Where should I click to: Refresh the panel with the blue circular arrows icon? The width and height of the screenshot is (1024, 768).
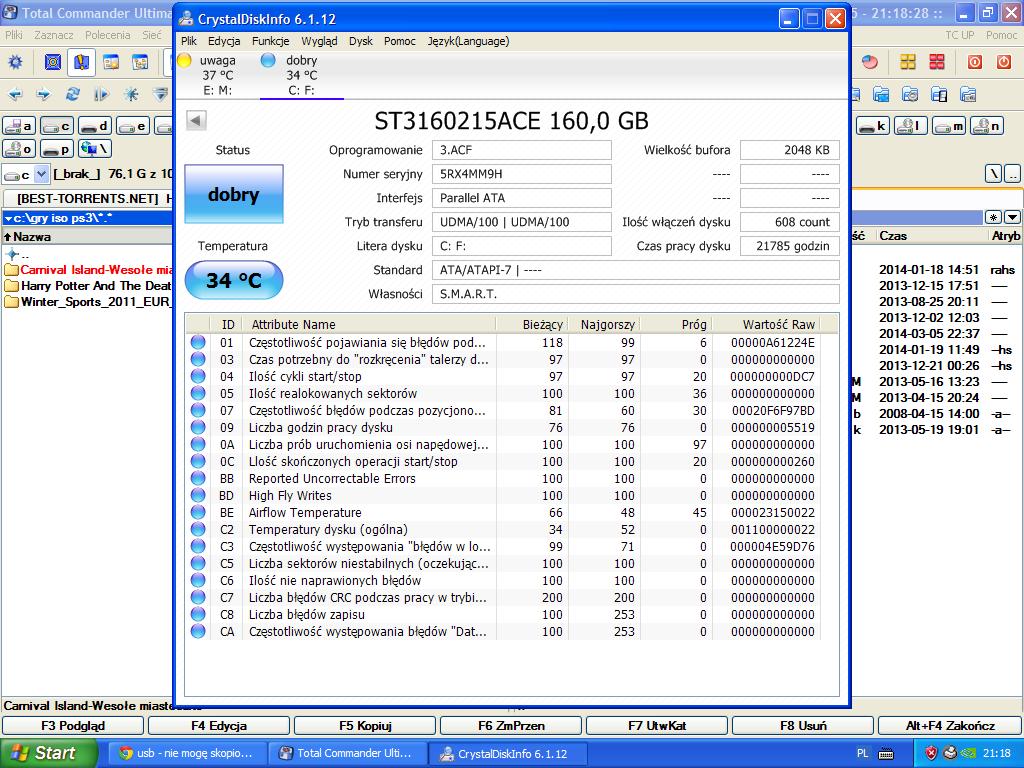tap(72, 94)
